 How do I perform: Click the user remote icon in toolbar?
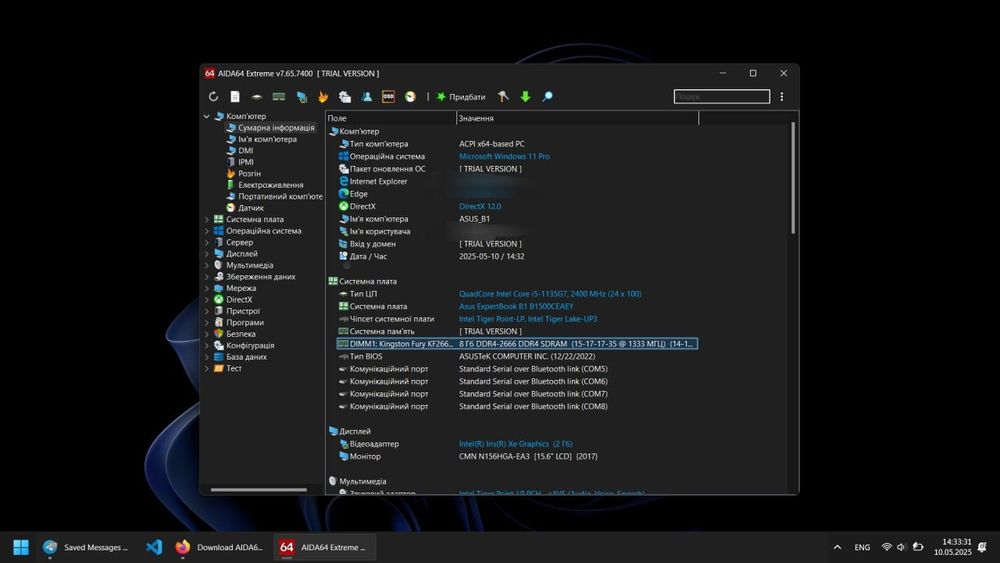click(367, 96)
